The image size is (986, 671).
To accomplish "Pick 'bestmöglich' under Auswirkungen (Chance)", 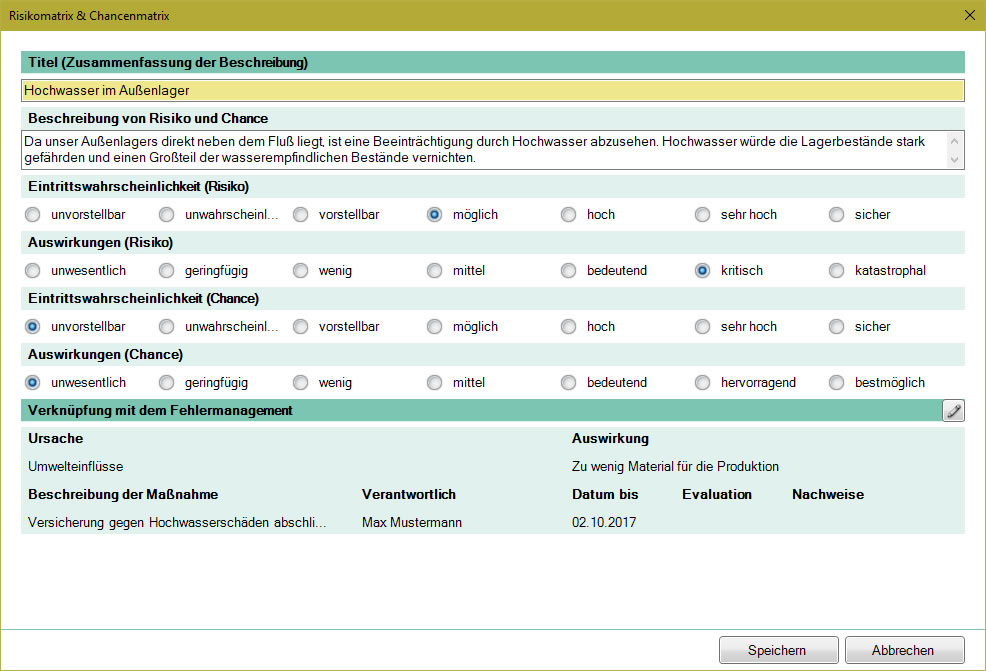I will pos(837,383).
